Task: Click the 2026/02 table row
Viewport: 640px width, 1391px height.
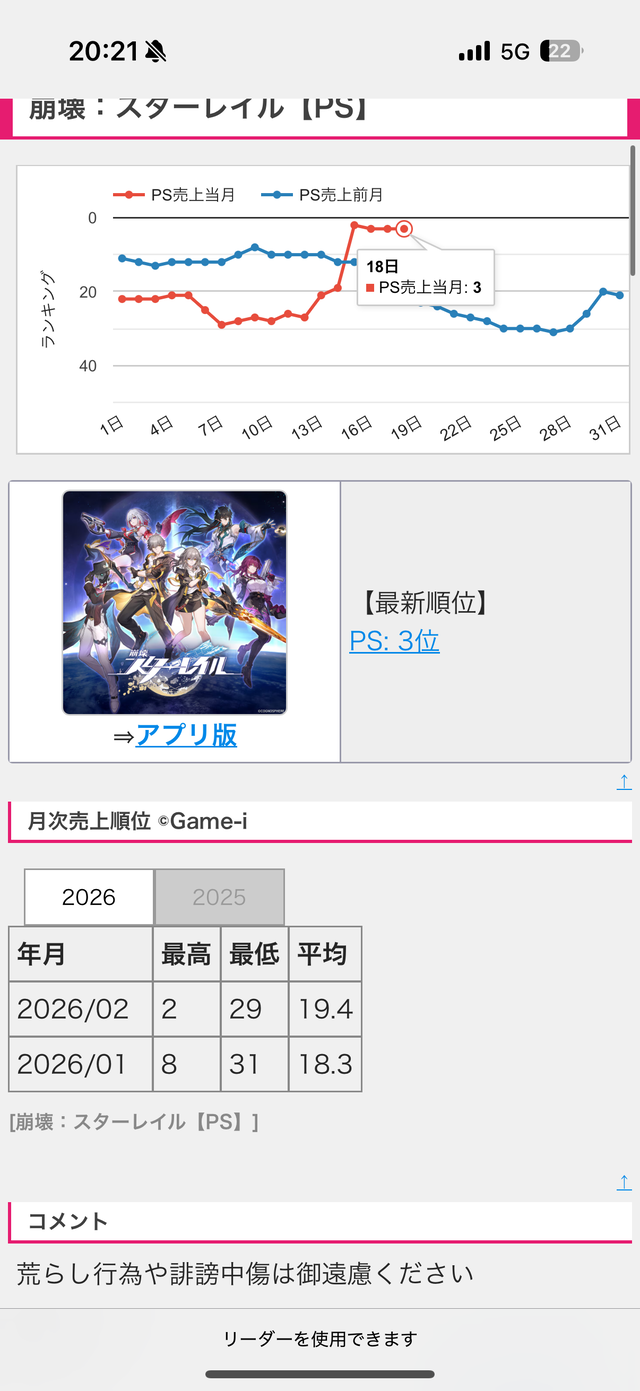Action: point(185,1009)
